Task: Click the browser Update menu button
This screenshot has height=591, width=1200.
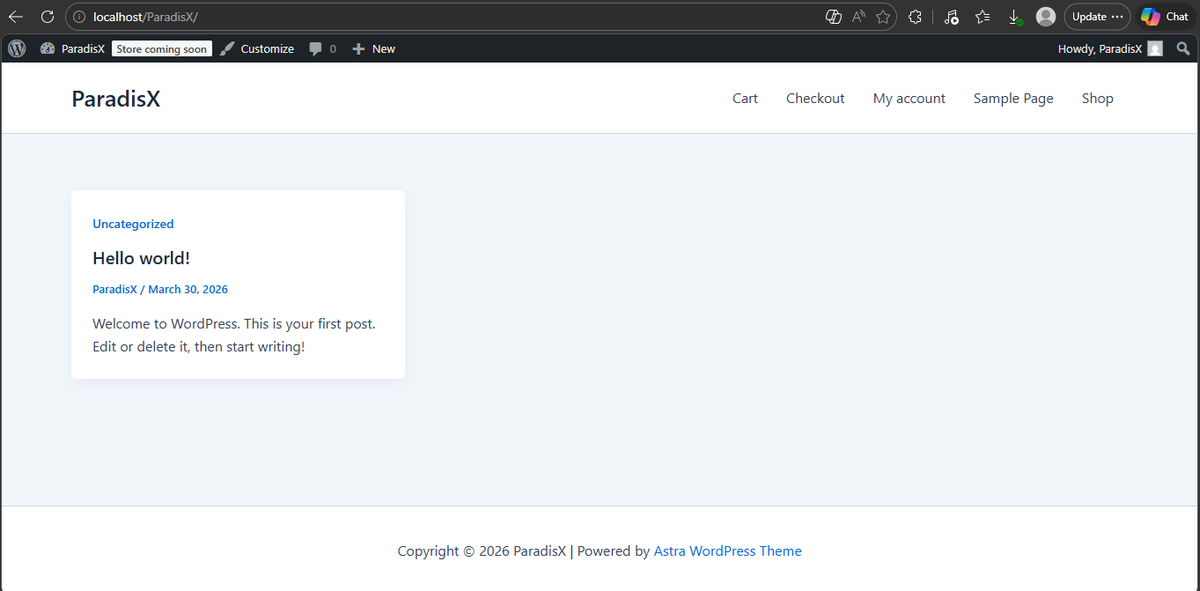Action: pos(1097,17)
